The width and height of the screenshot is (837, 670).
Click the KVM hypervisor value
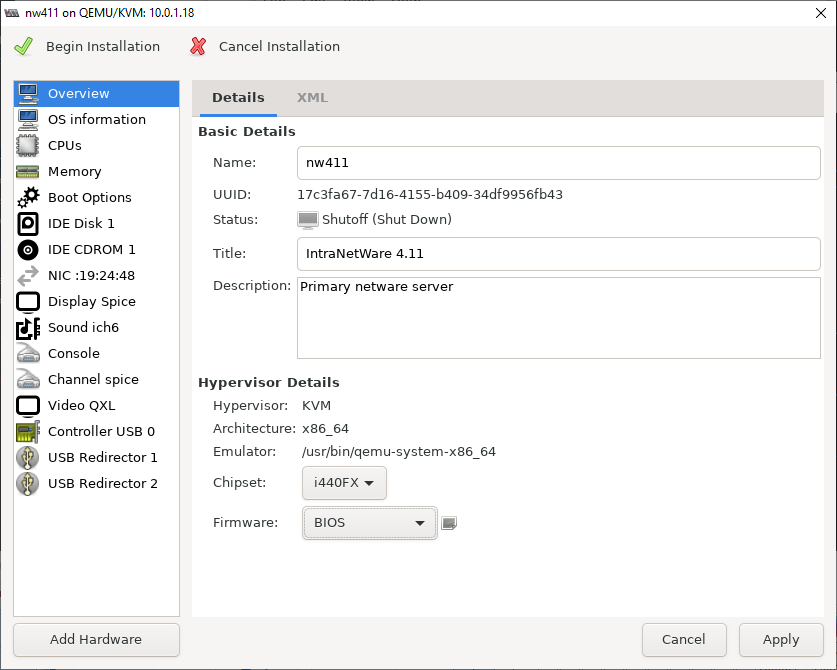coord(317,406)
